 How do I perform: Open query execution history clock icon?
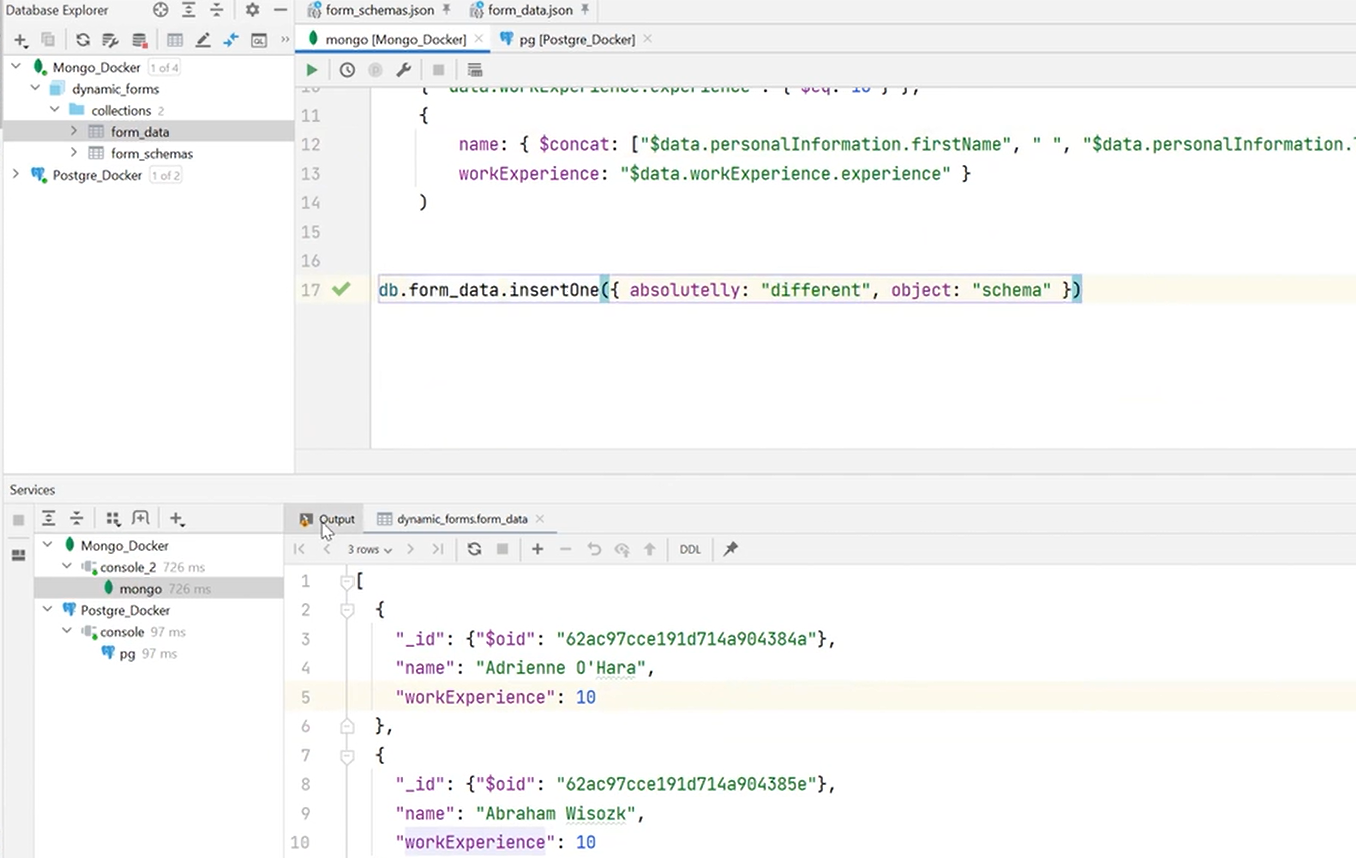347,69
